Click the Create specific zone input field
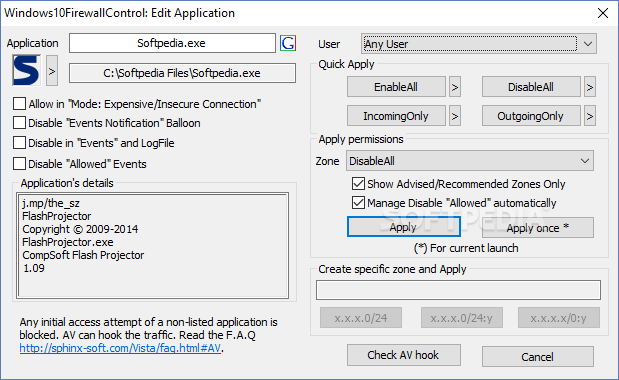619x380 pixels. (x=458, y=290)
